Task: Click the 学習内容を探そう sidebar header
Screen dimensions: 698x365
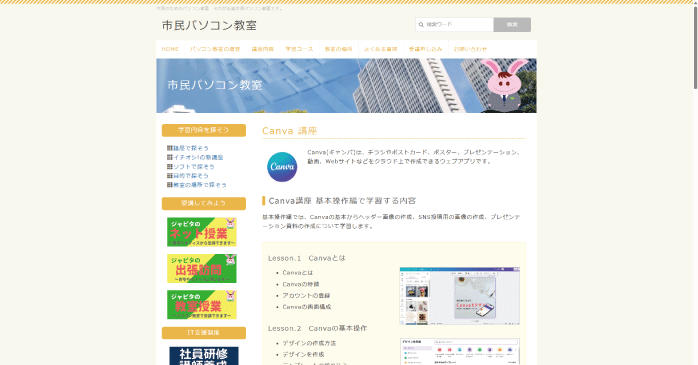Action: 203,130
